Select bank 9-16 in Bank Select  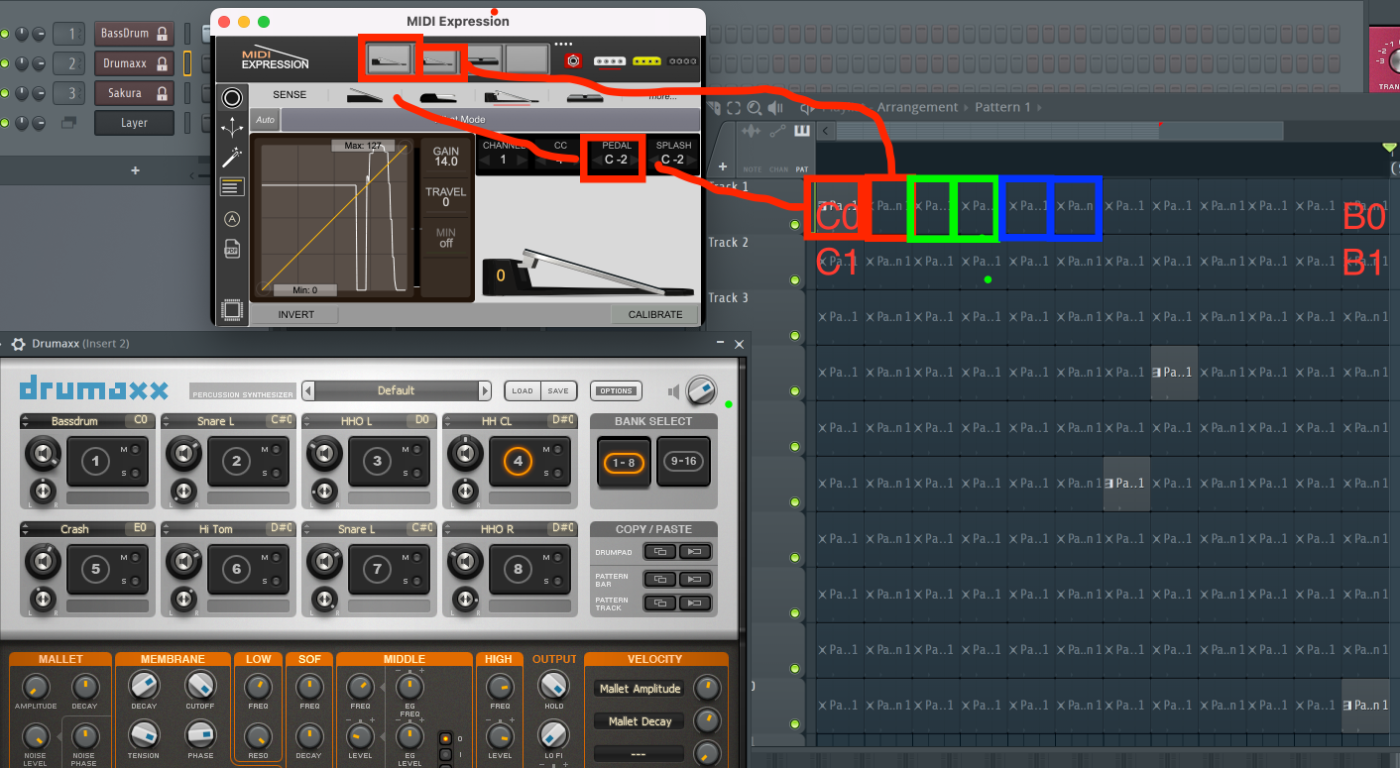(x=683, y=462)
